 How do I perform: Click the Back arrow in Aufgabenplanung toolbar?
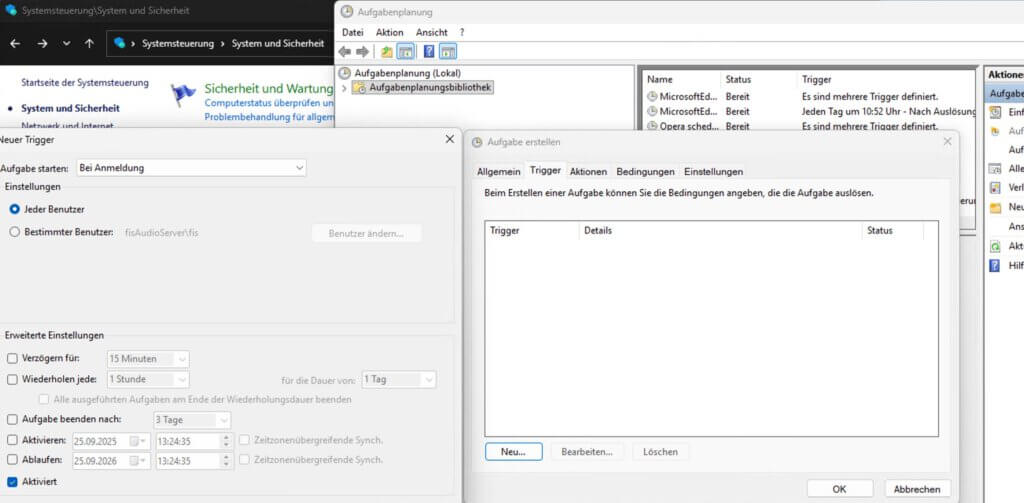pos(344,52)
